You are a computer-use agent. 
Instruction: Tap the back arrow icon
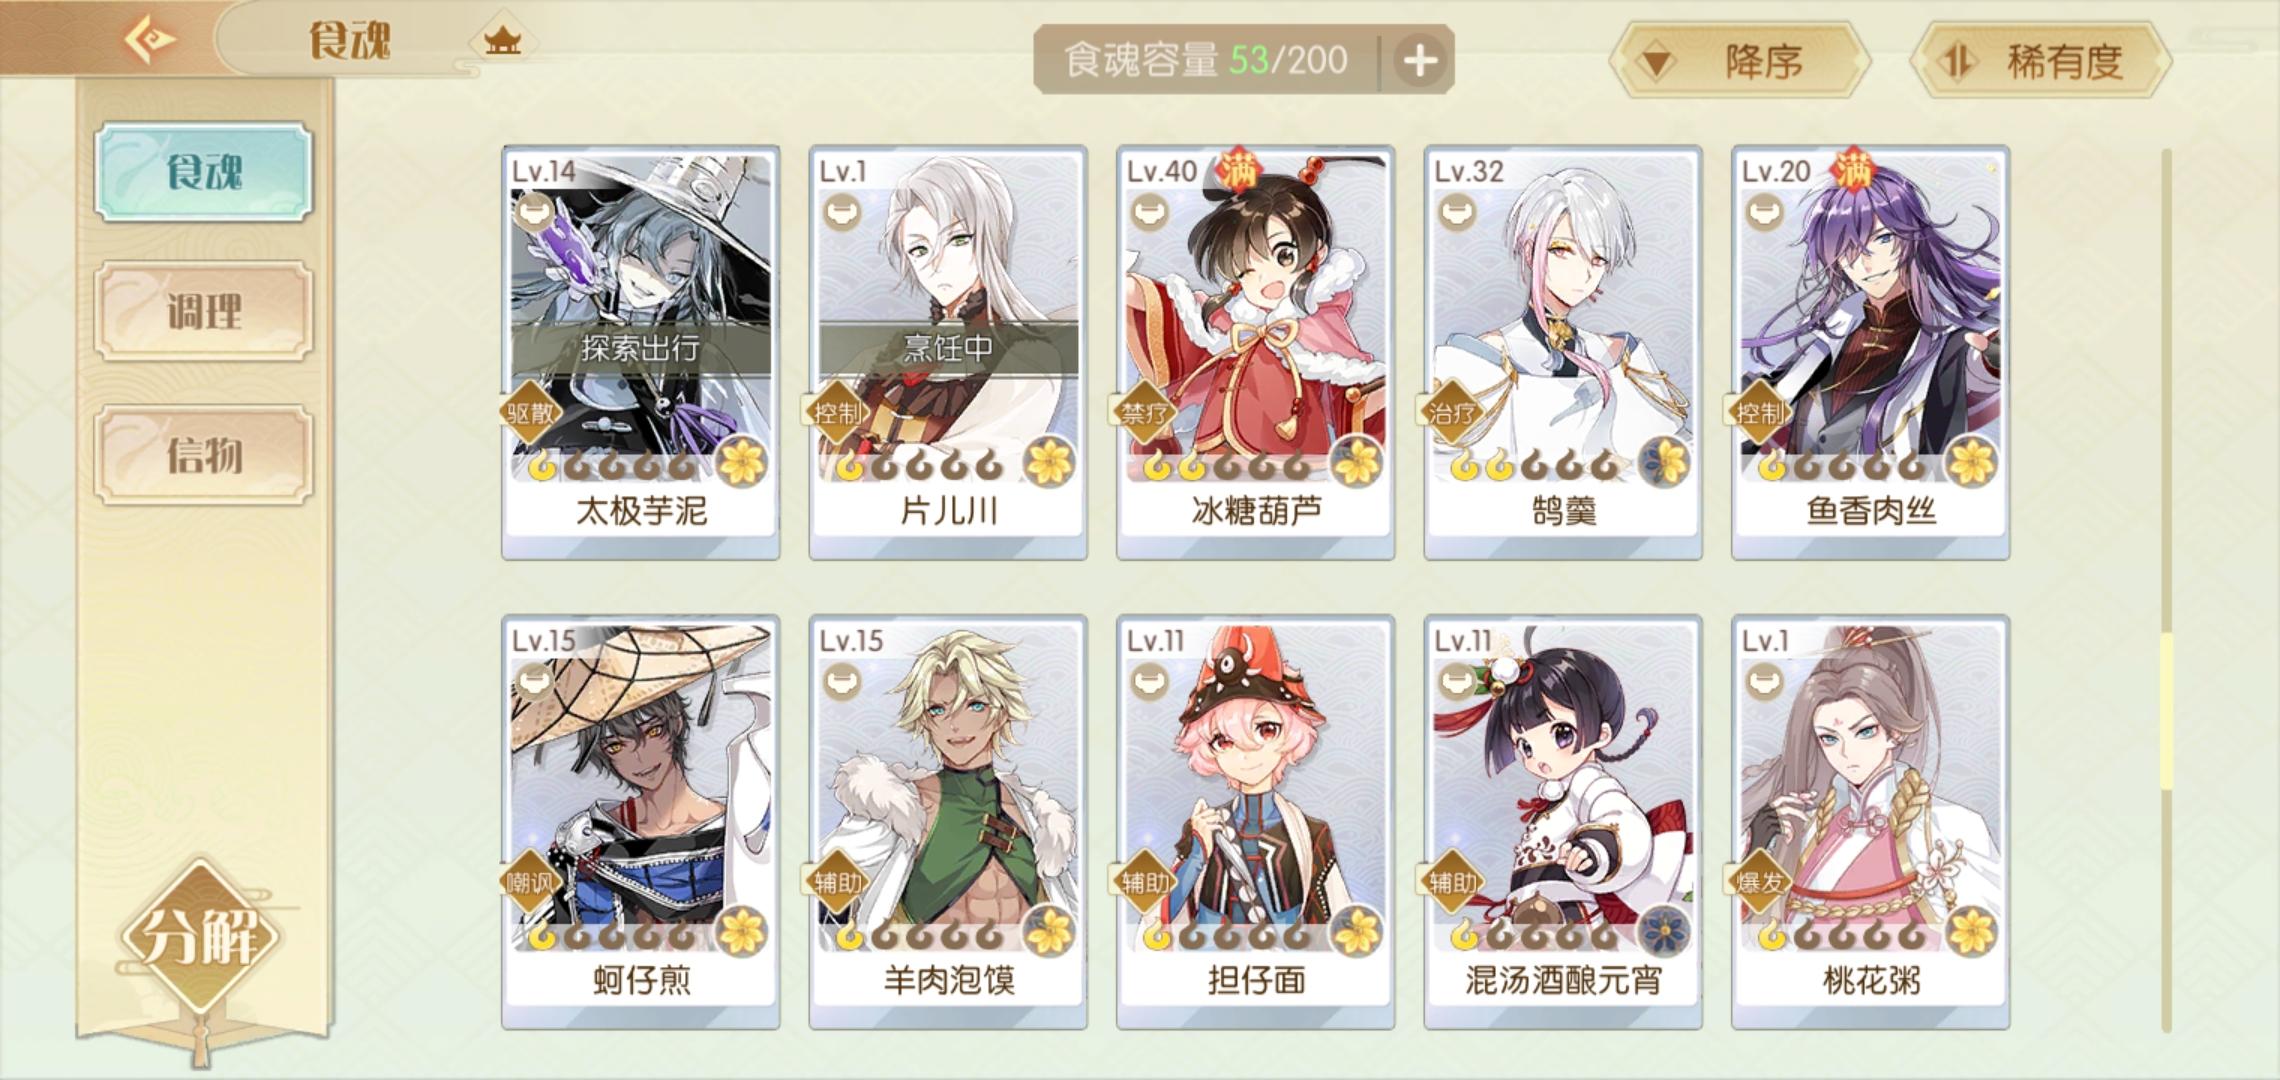coord(150,39)
